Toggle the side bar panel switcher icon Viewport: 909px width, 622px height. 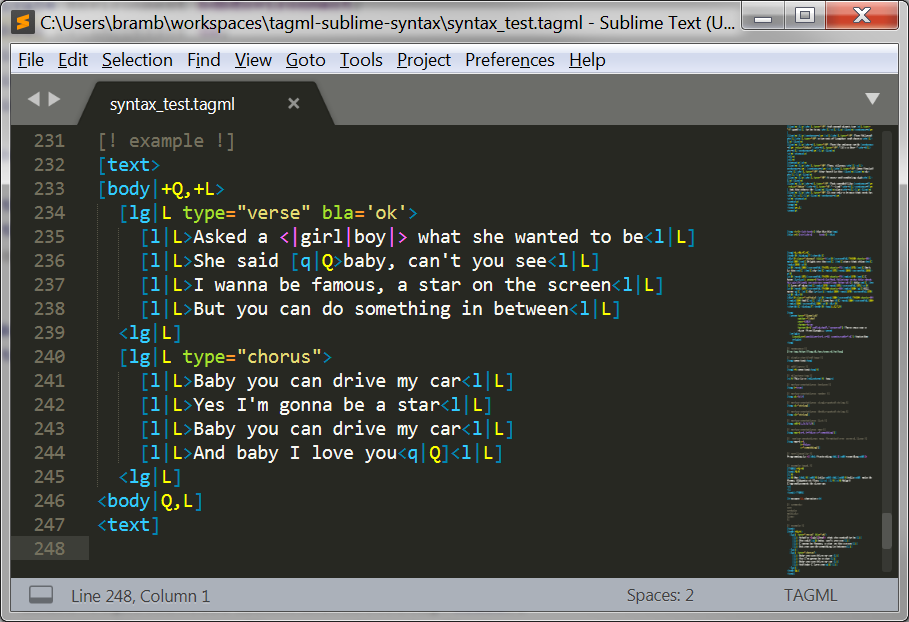tap(41, 595)
